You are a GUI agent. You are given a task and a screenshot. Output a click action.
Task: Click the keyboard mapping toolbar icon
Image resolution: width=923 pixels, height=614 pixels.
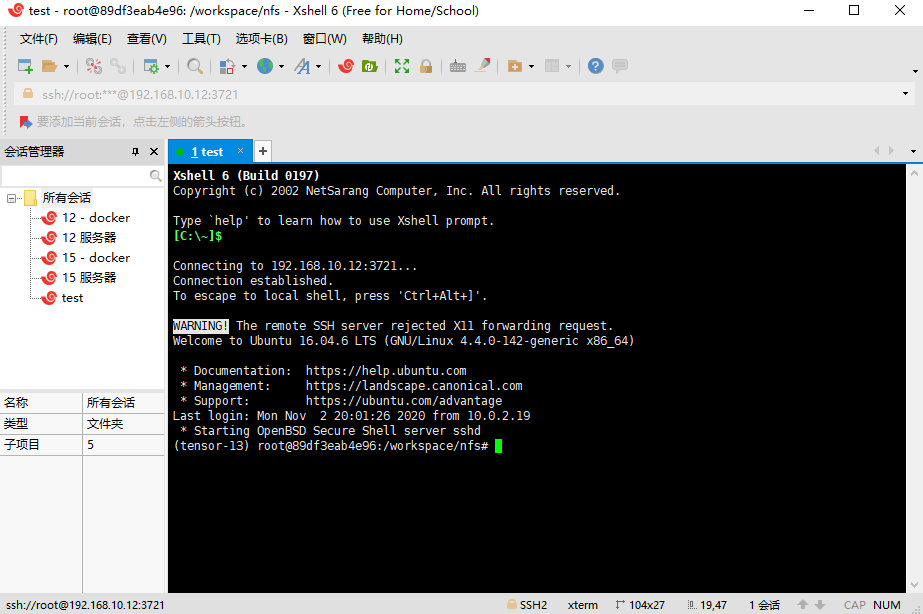click(x=458, y=66)
